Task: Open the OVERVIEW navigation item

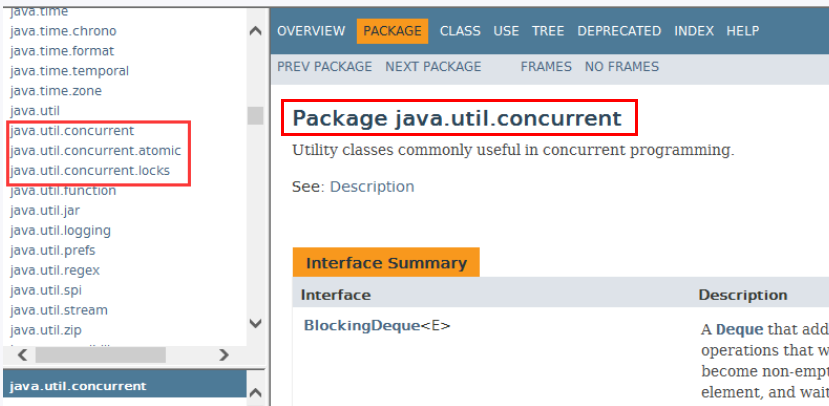Action: tap(311, 31)
